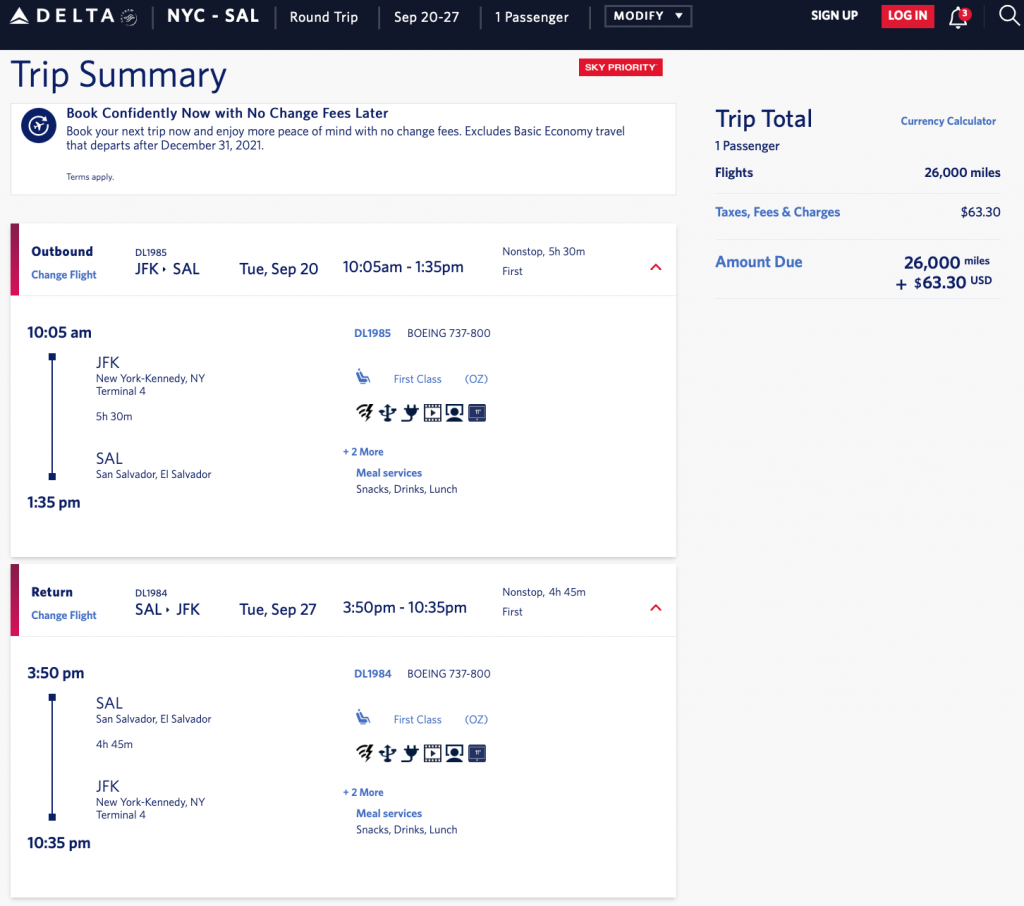Collapse the Return flight details
This screenshot has width=1024, height=906.
(x=656, y=608)
